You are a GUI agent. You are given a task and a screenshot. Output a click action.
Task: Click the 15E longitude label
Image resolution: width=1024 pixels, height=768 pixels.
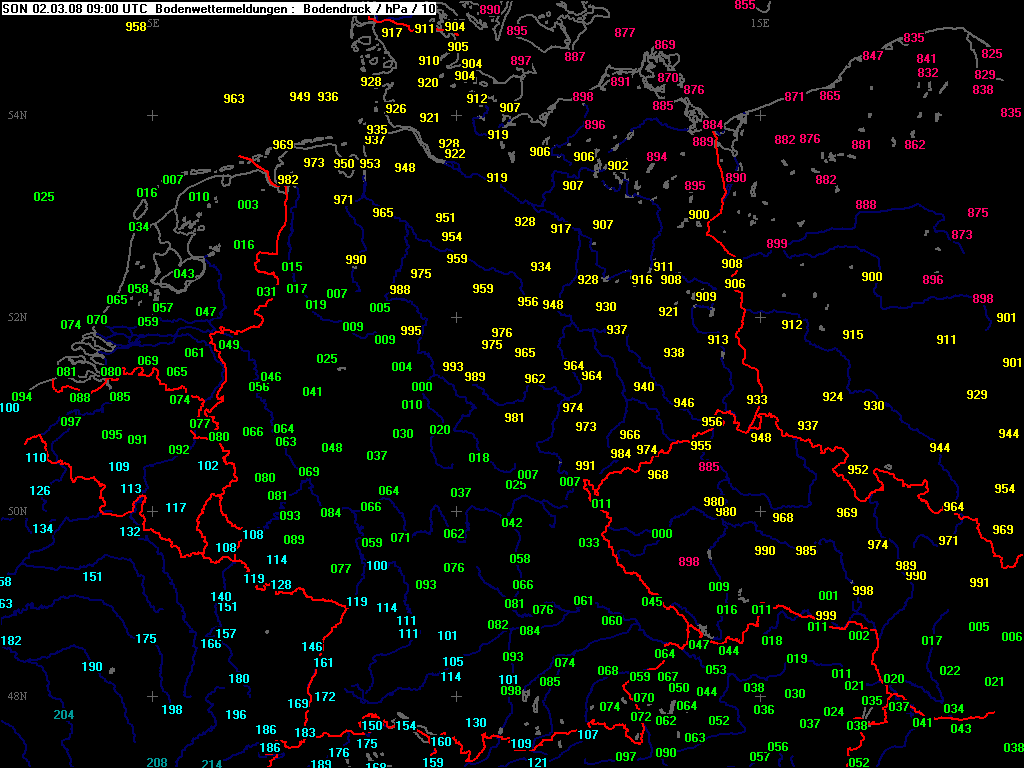(x=760, y=22)
